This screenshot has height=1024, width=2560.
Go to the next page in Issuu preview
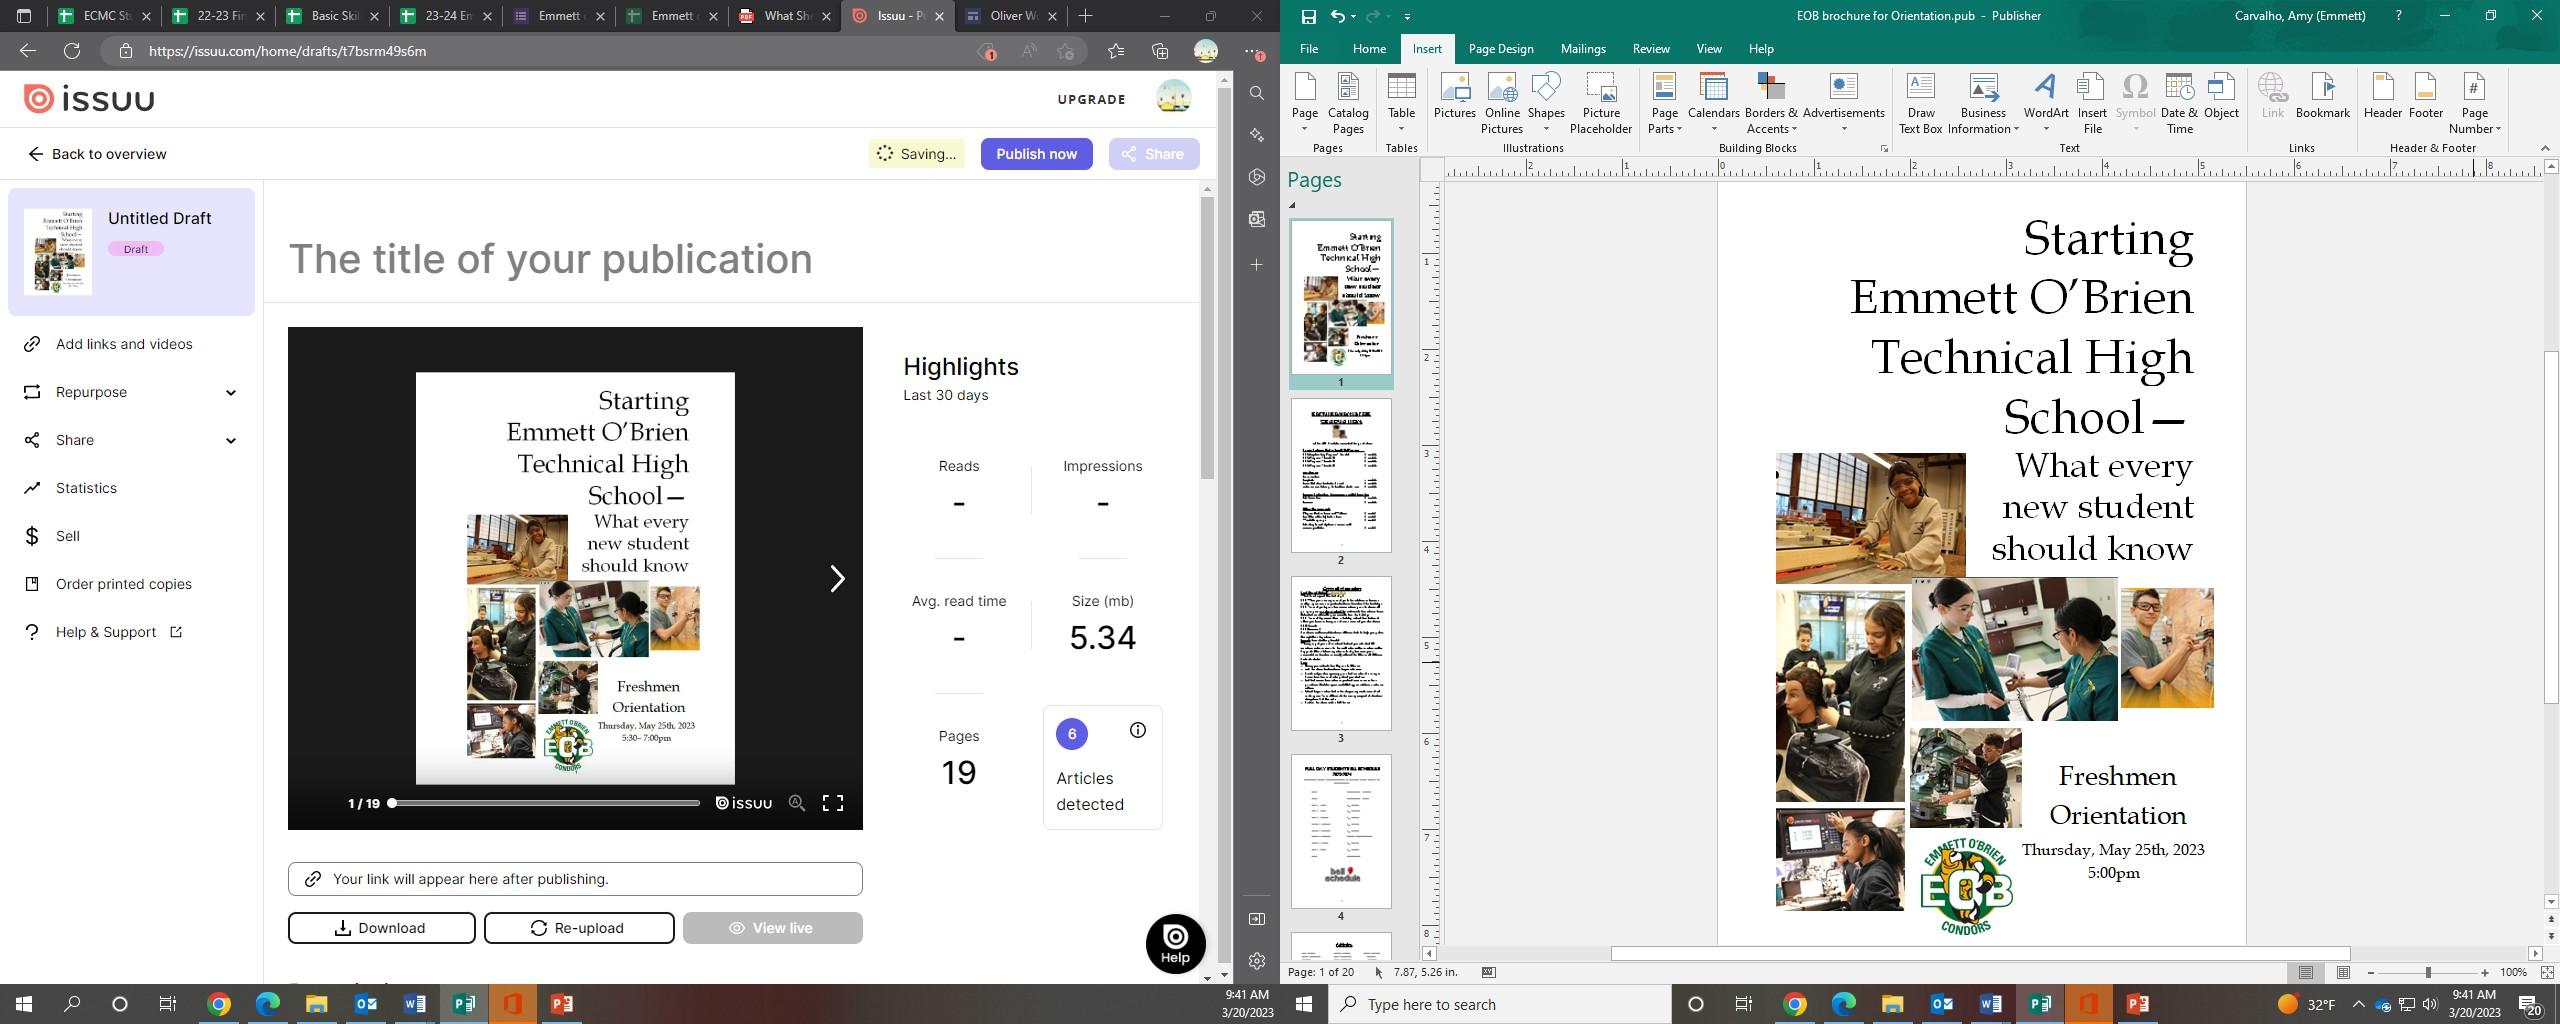tap(838, 579)
